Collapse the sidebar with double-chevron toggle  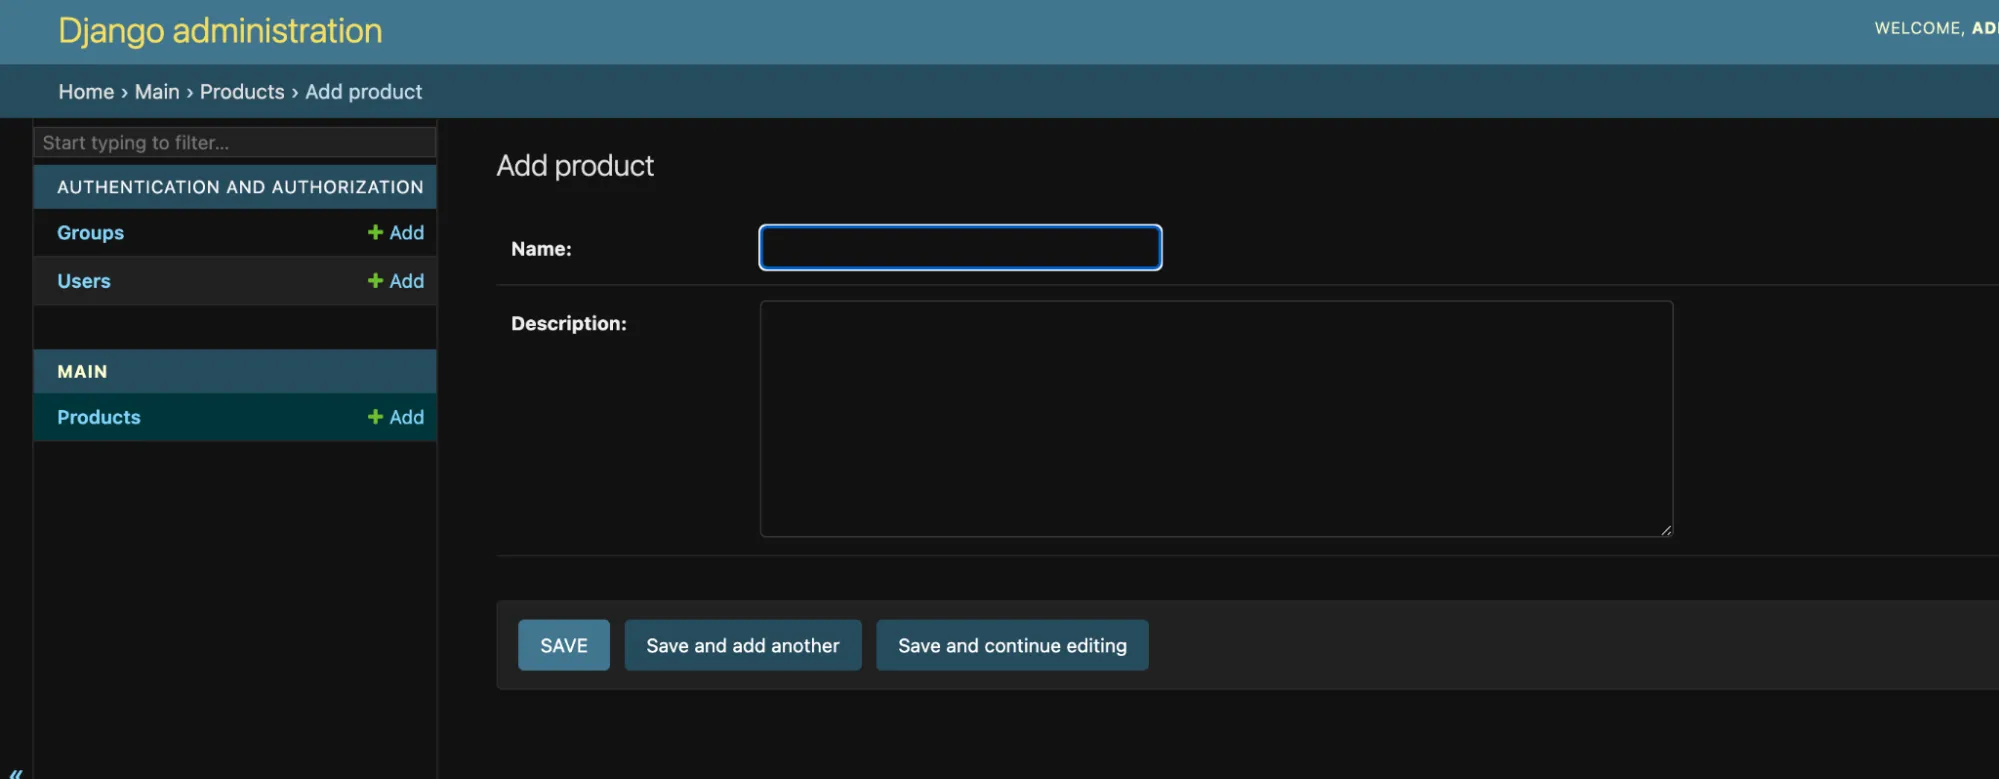(x=15, y=773)
